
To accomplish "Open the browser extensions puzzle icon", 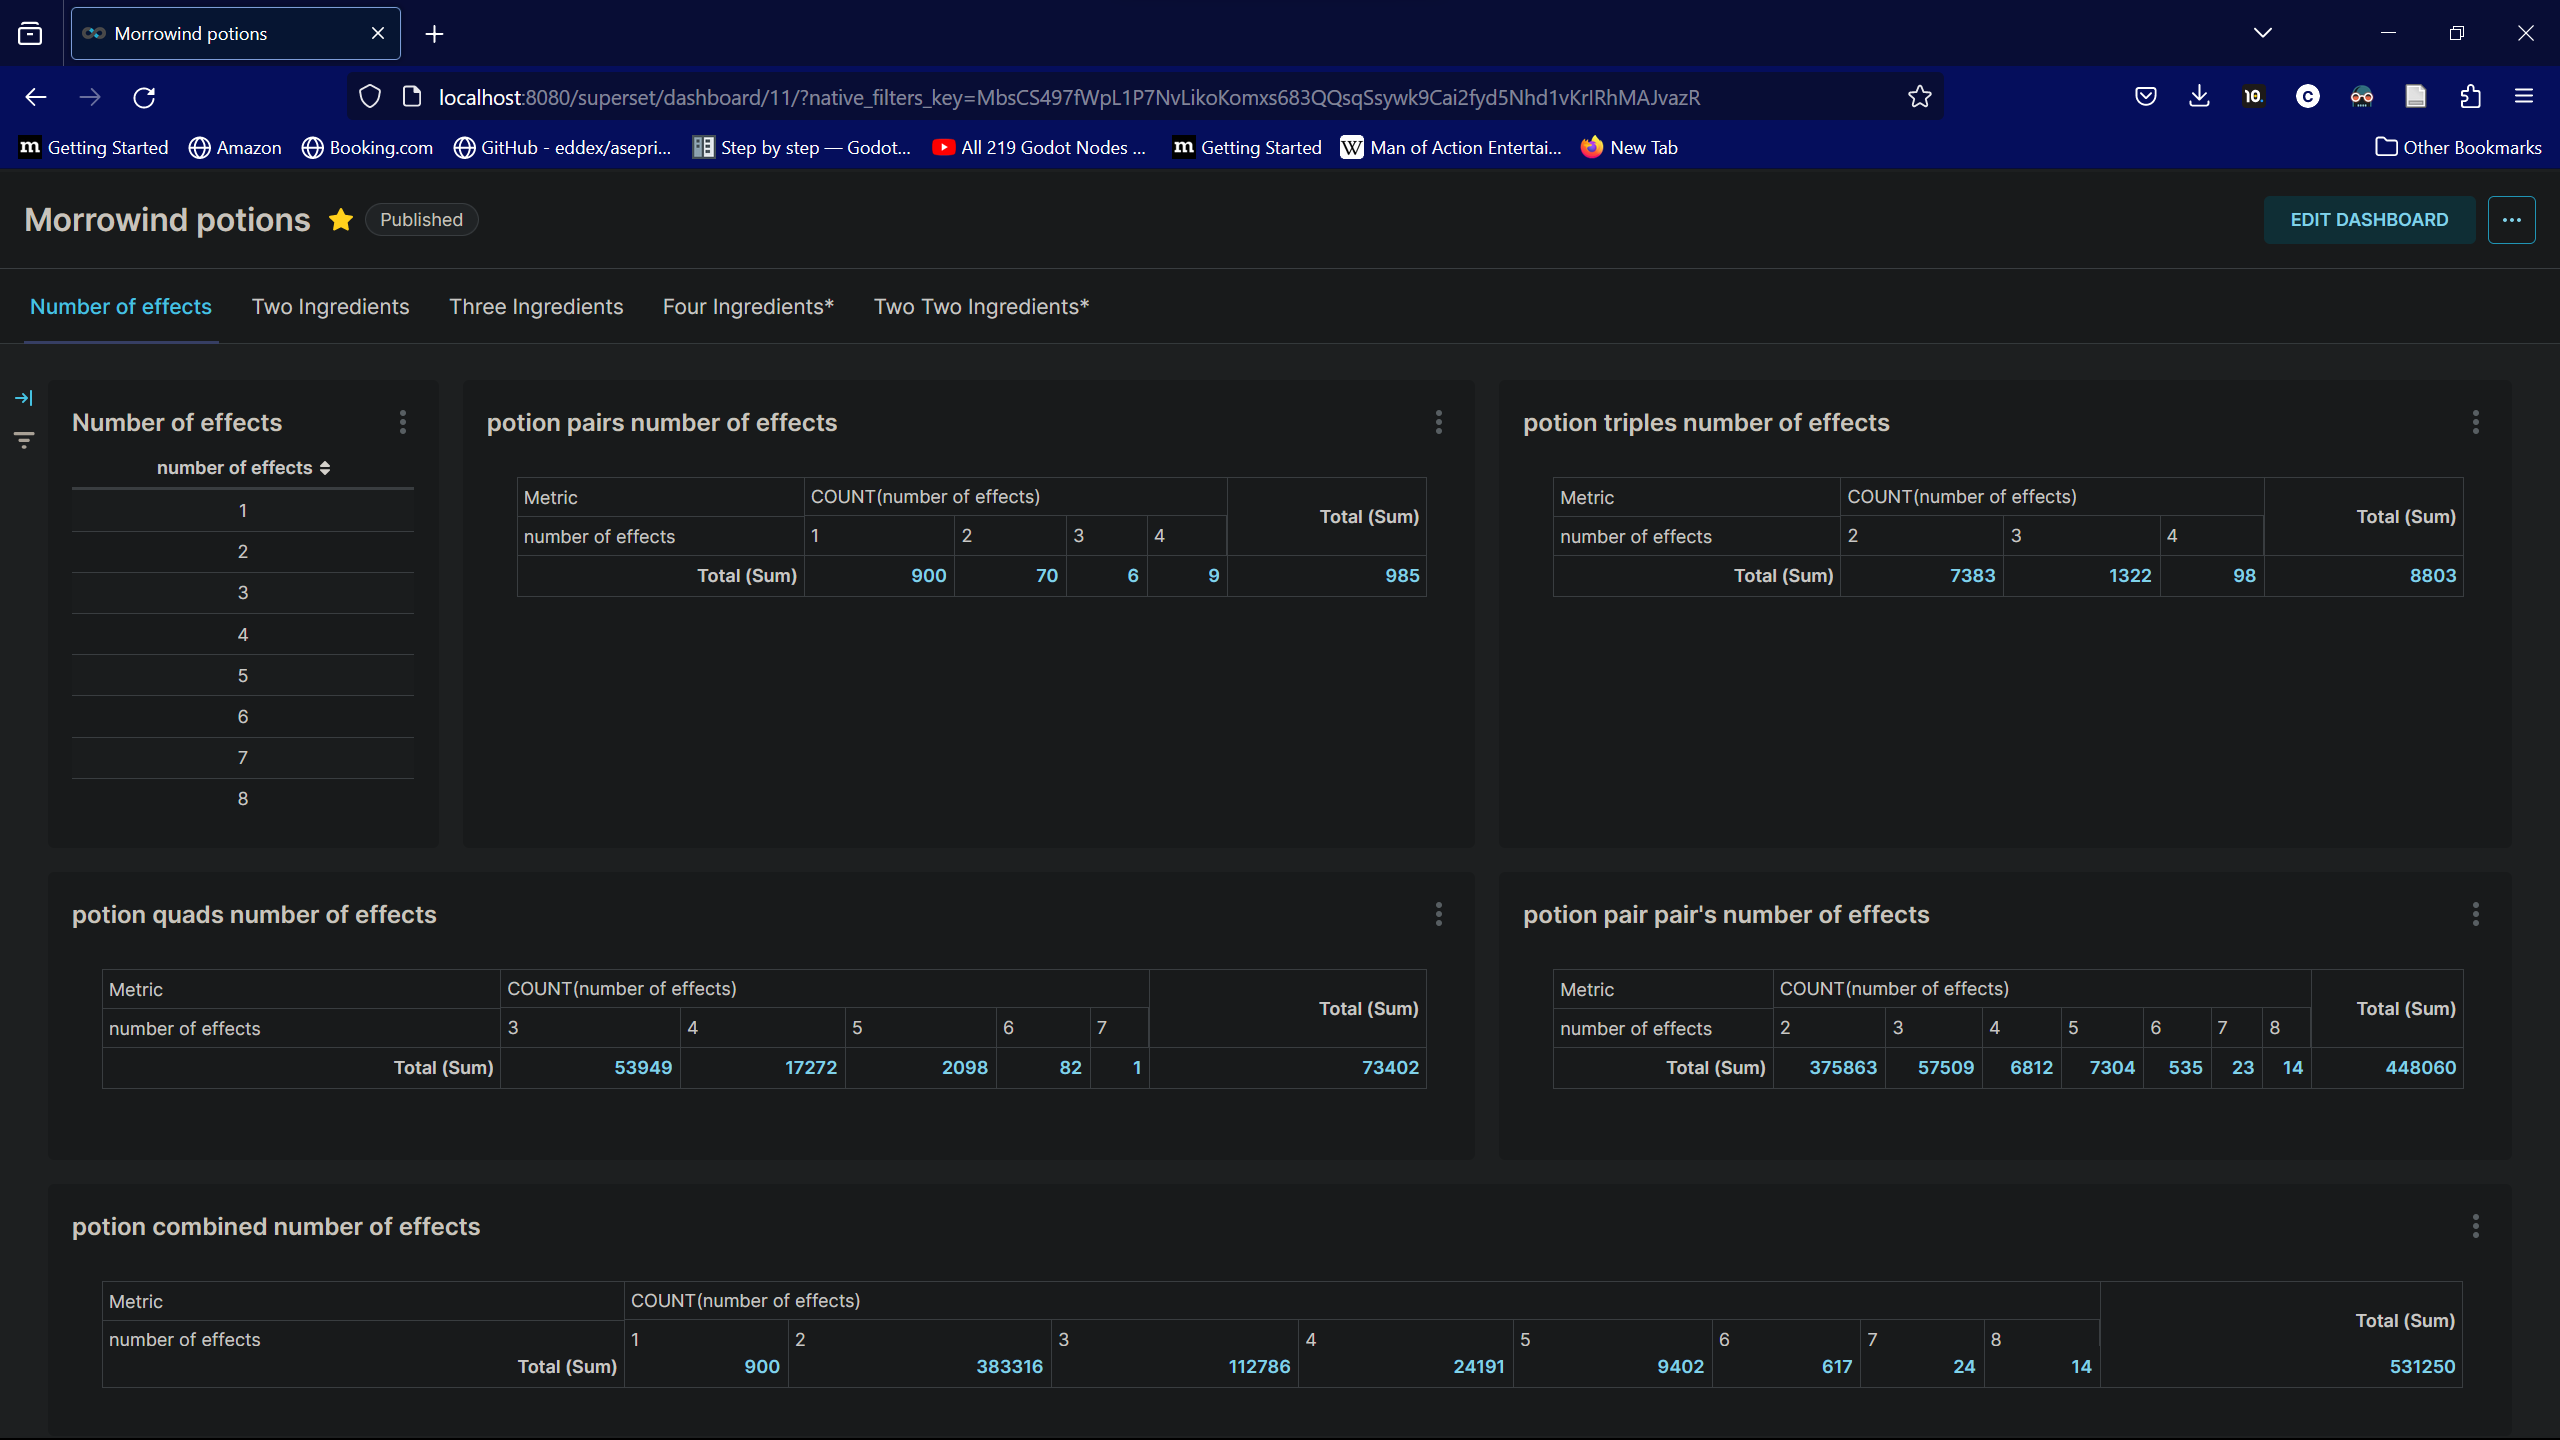I will coord(2470,97).
